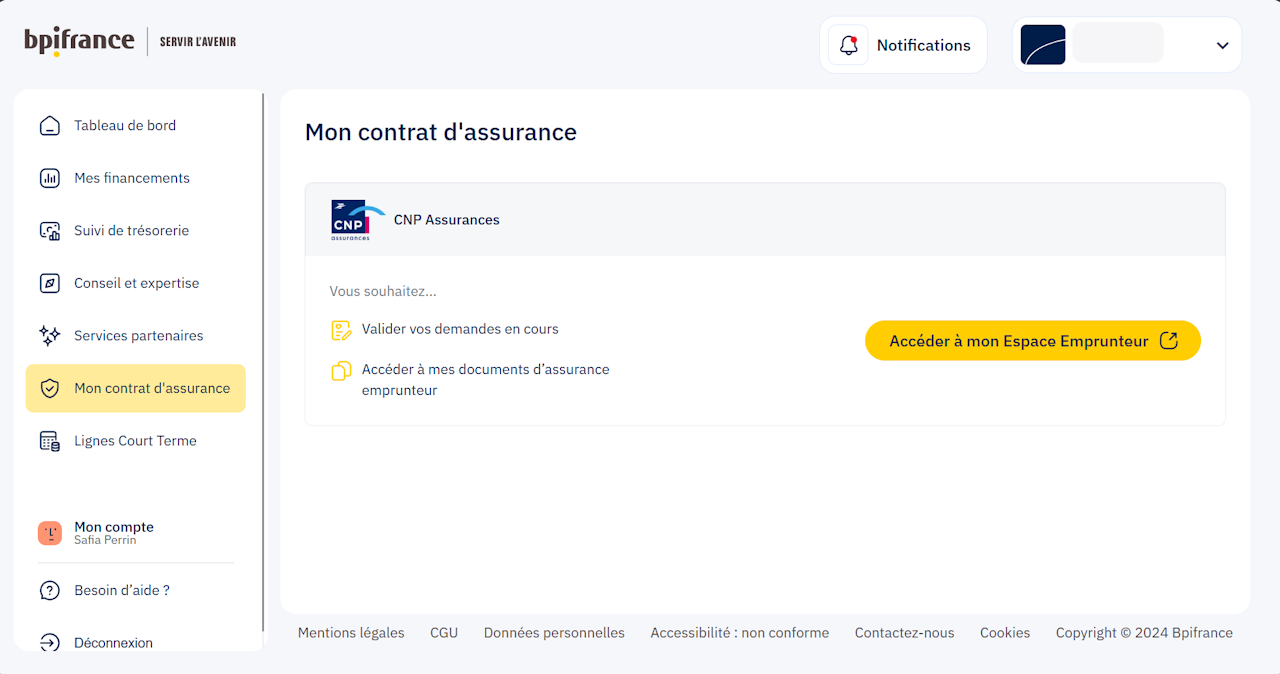This screenshot has width=1280, height=674.
Task: Click the sidebar vertical scrollbar
Action: [x=263, y=360]
